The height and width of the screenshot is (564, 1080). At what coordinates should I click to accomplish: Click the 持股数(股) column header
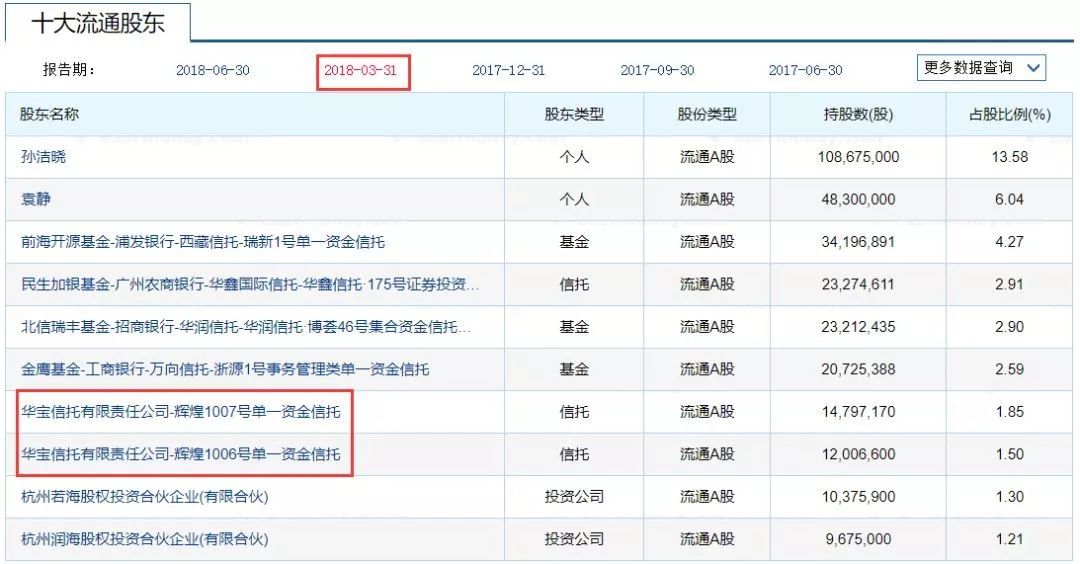coord(858,114)
